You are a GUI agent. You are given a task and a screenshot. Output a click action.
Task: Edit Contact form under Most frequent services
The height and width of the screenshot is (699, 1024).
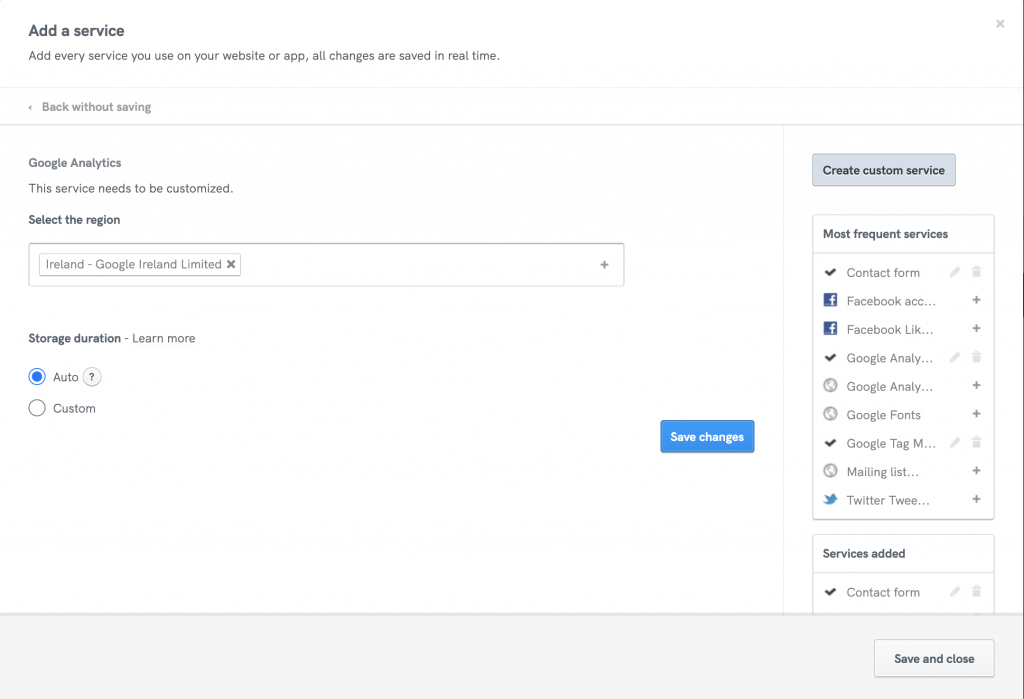pyautogui.click(x=955, y=272)
